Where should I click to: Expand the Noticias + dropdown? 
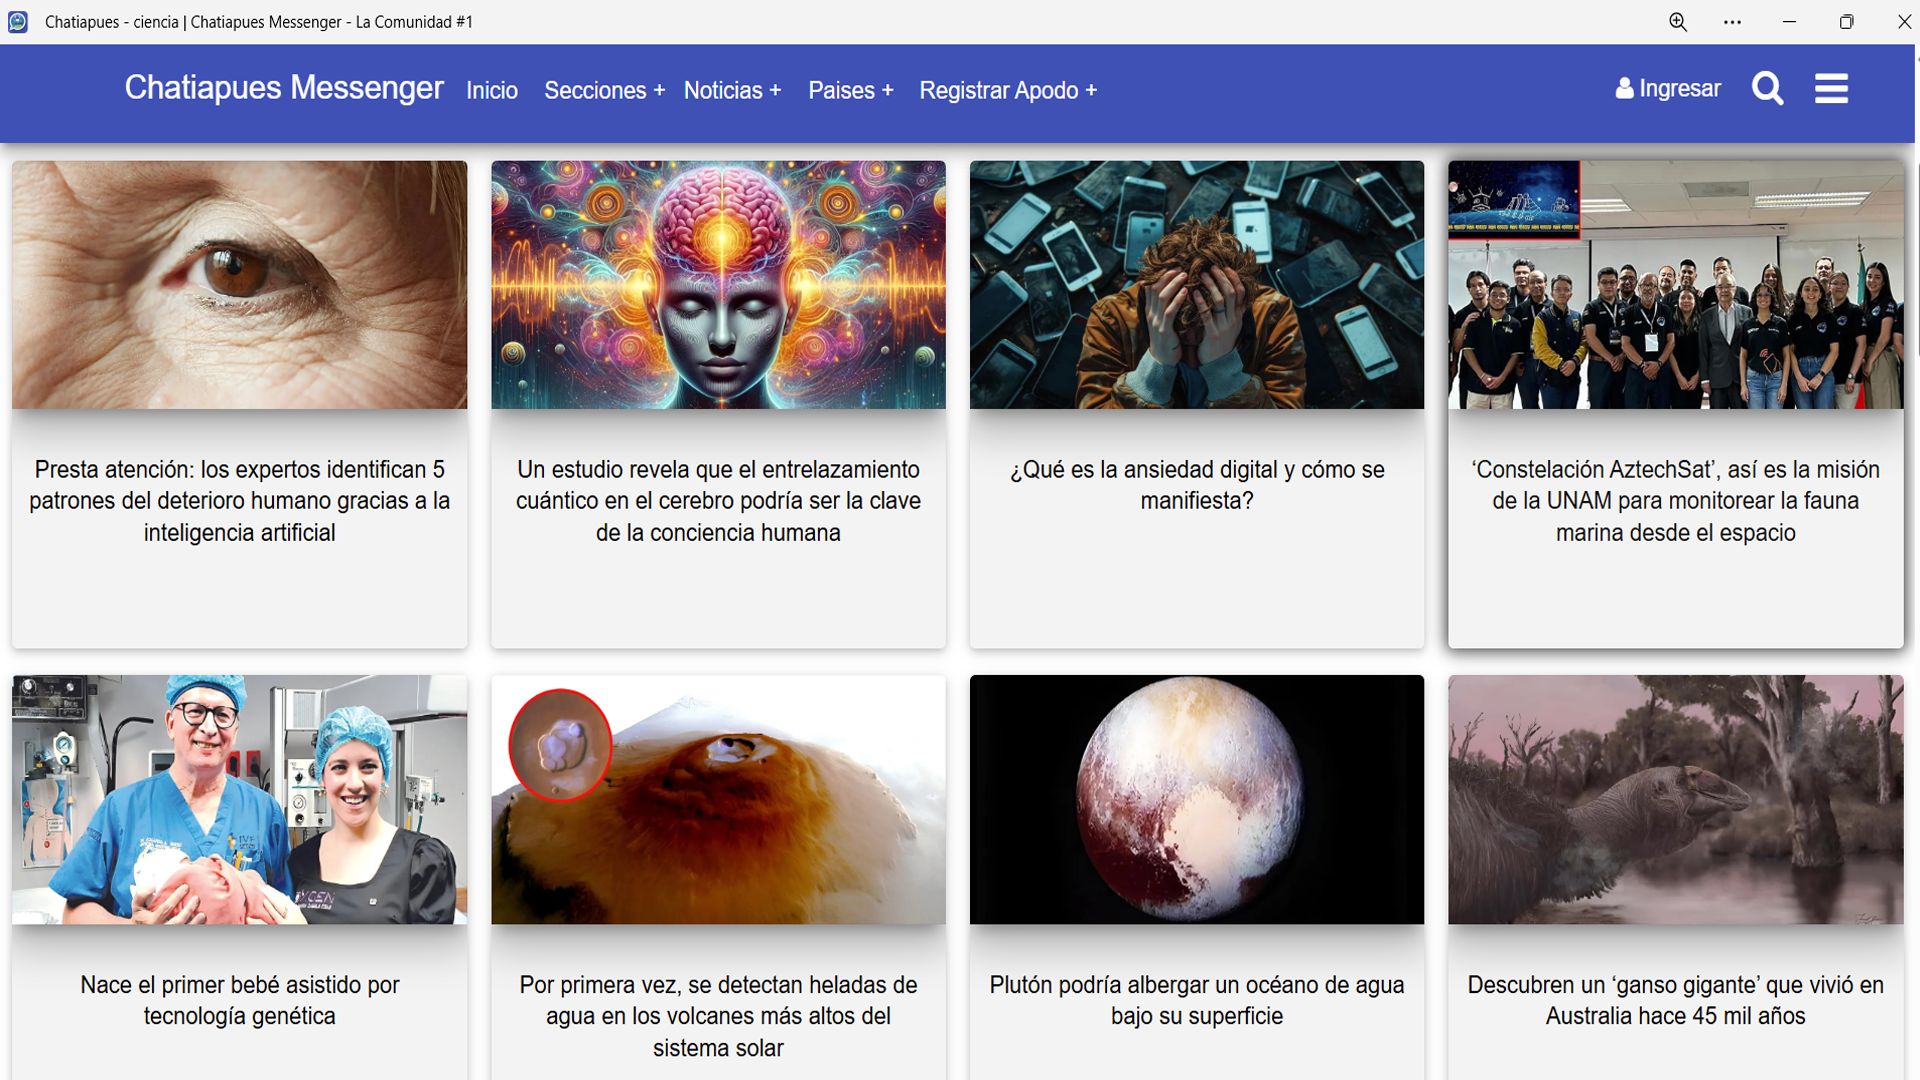[x=732, y=91]
